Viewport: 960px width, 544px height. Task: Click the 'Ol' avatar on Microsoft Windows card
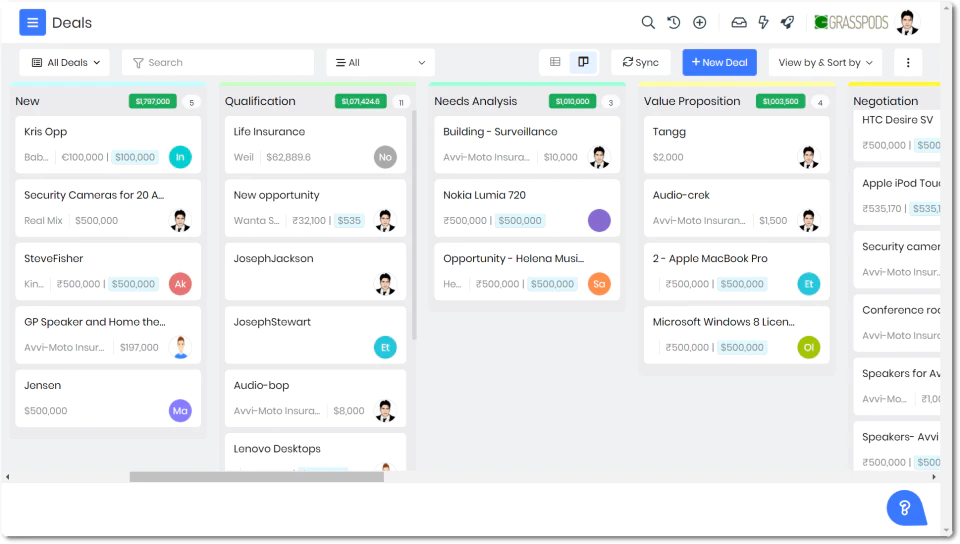808,348
